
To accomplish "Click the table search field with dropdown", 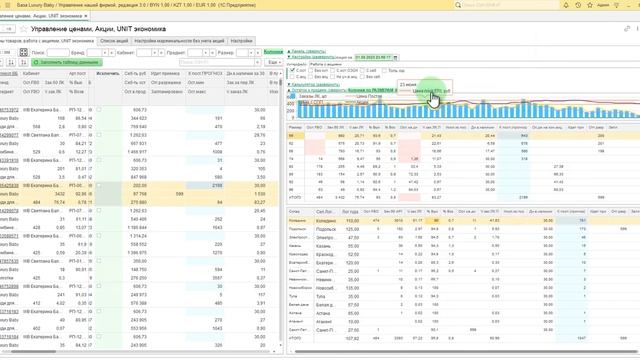I will click(x=220, y=62).
